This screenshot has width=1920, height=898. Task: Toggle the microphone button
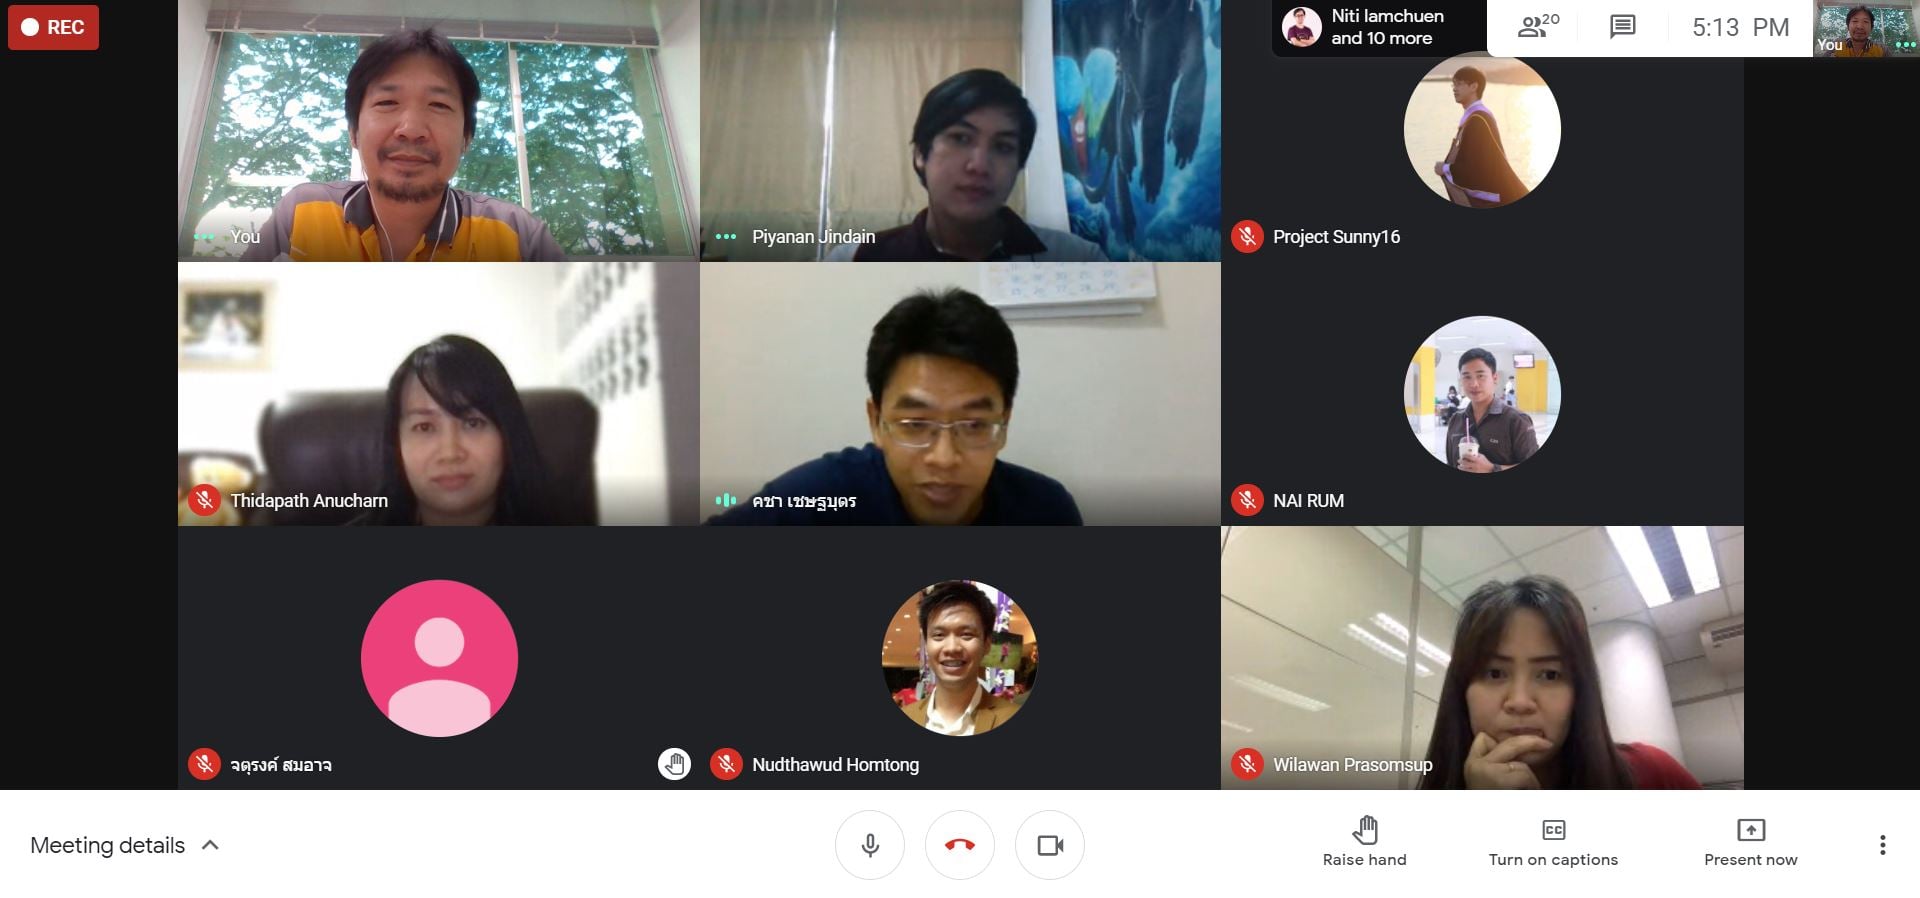[x=870, y=845]
